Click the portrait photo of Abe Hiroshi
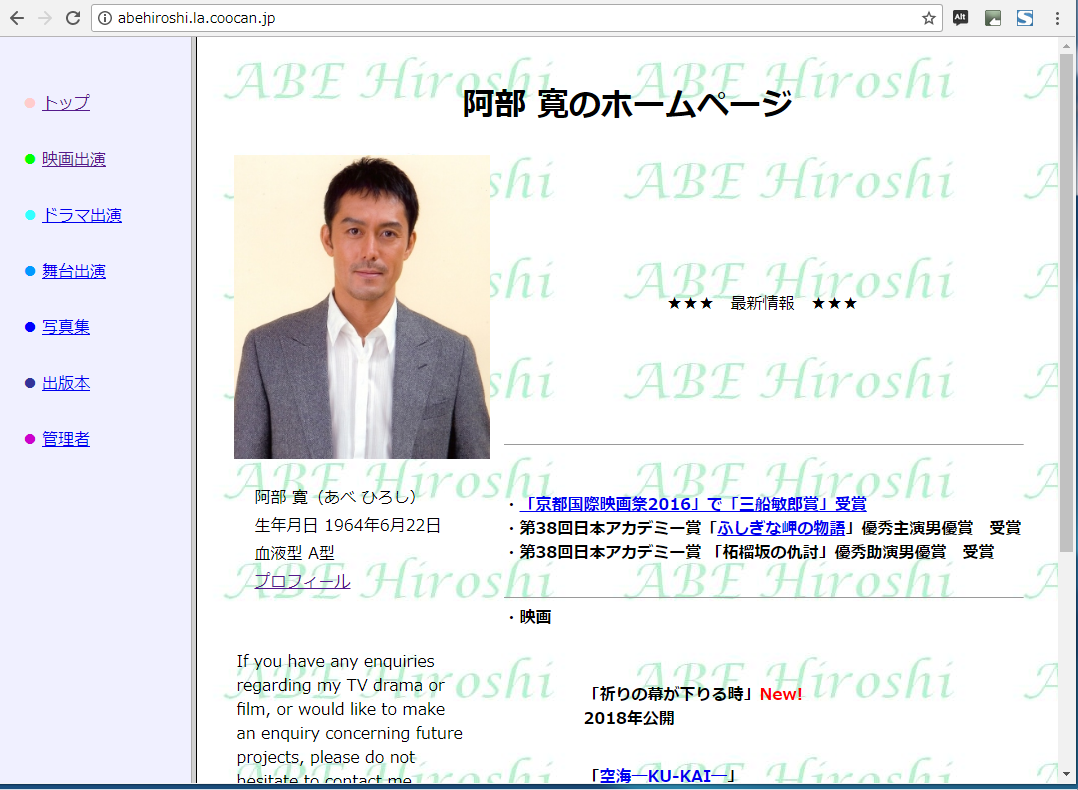The width and height of the screenshot is (1078, 790). (361, 307)
